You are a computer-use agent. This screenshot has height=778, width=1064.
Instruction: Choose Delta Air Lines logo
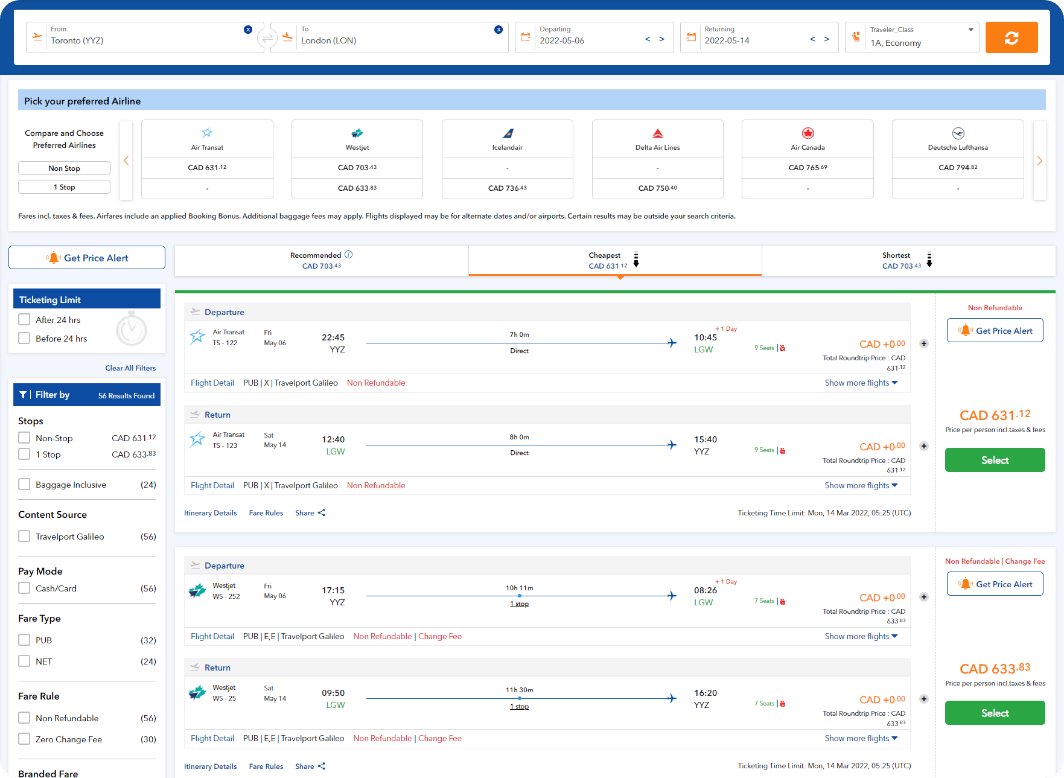[x=658, y=133]
